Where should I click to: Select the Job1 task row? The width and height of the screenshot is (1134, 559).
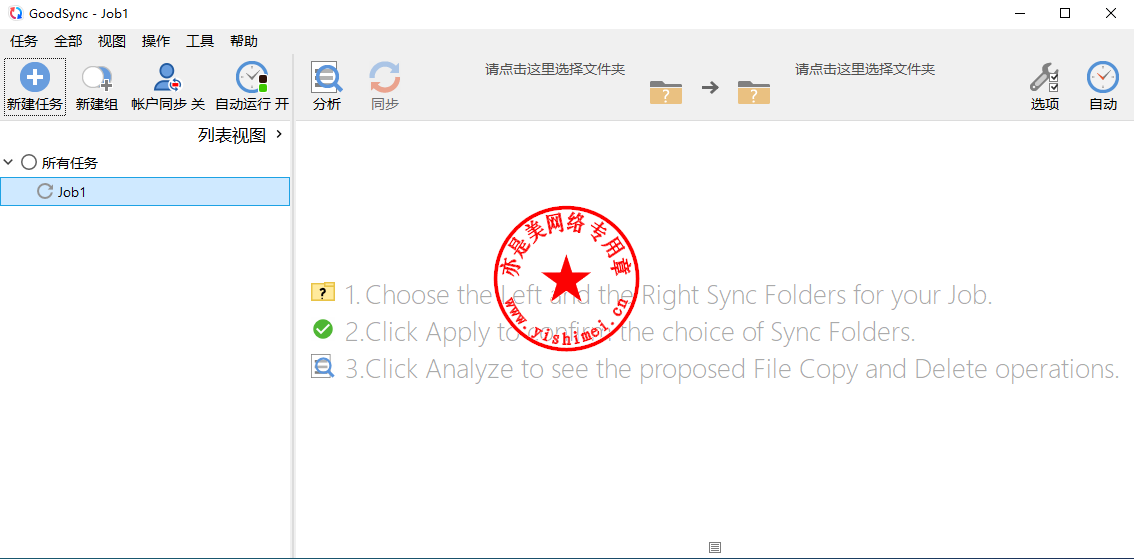145,192
